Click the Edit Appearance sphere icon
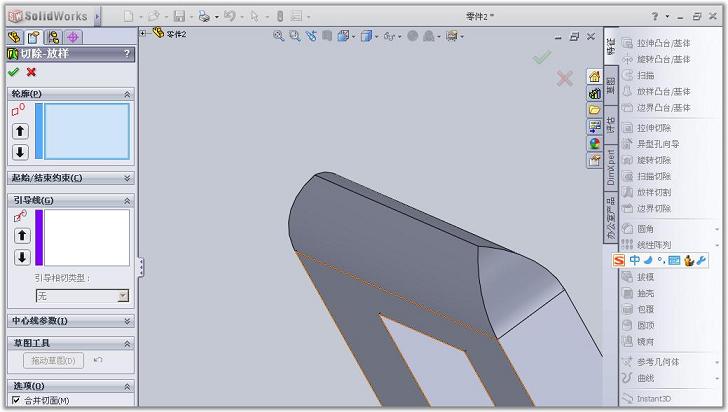This screenshot has width=728, height=412. (412, 36)
